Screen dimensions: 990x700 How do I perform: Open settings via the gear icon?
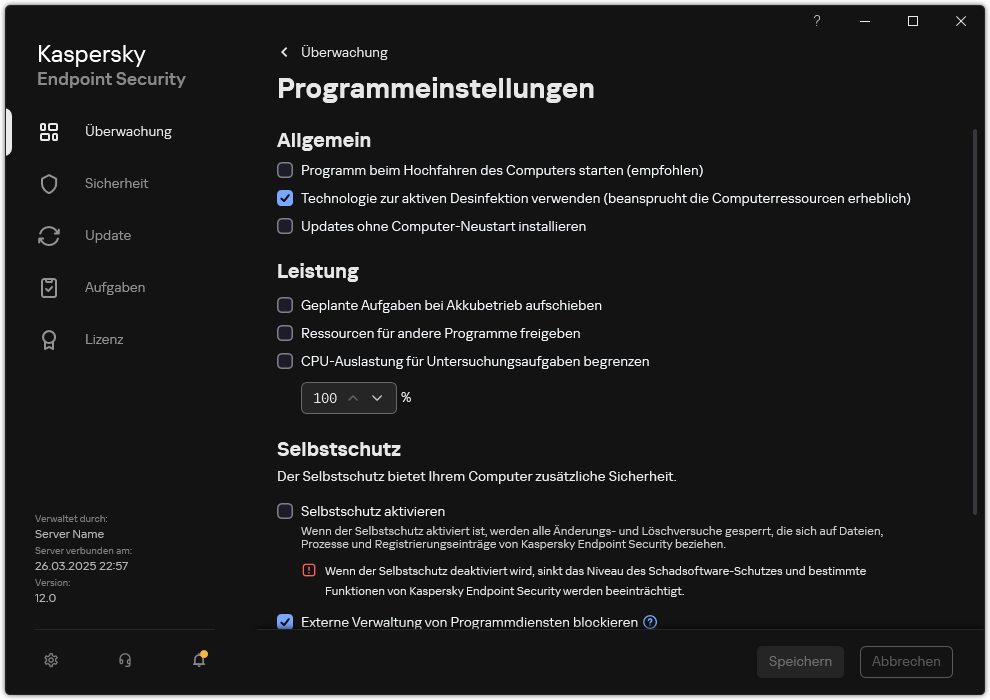click(50, 660)
